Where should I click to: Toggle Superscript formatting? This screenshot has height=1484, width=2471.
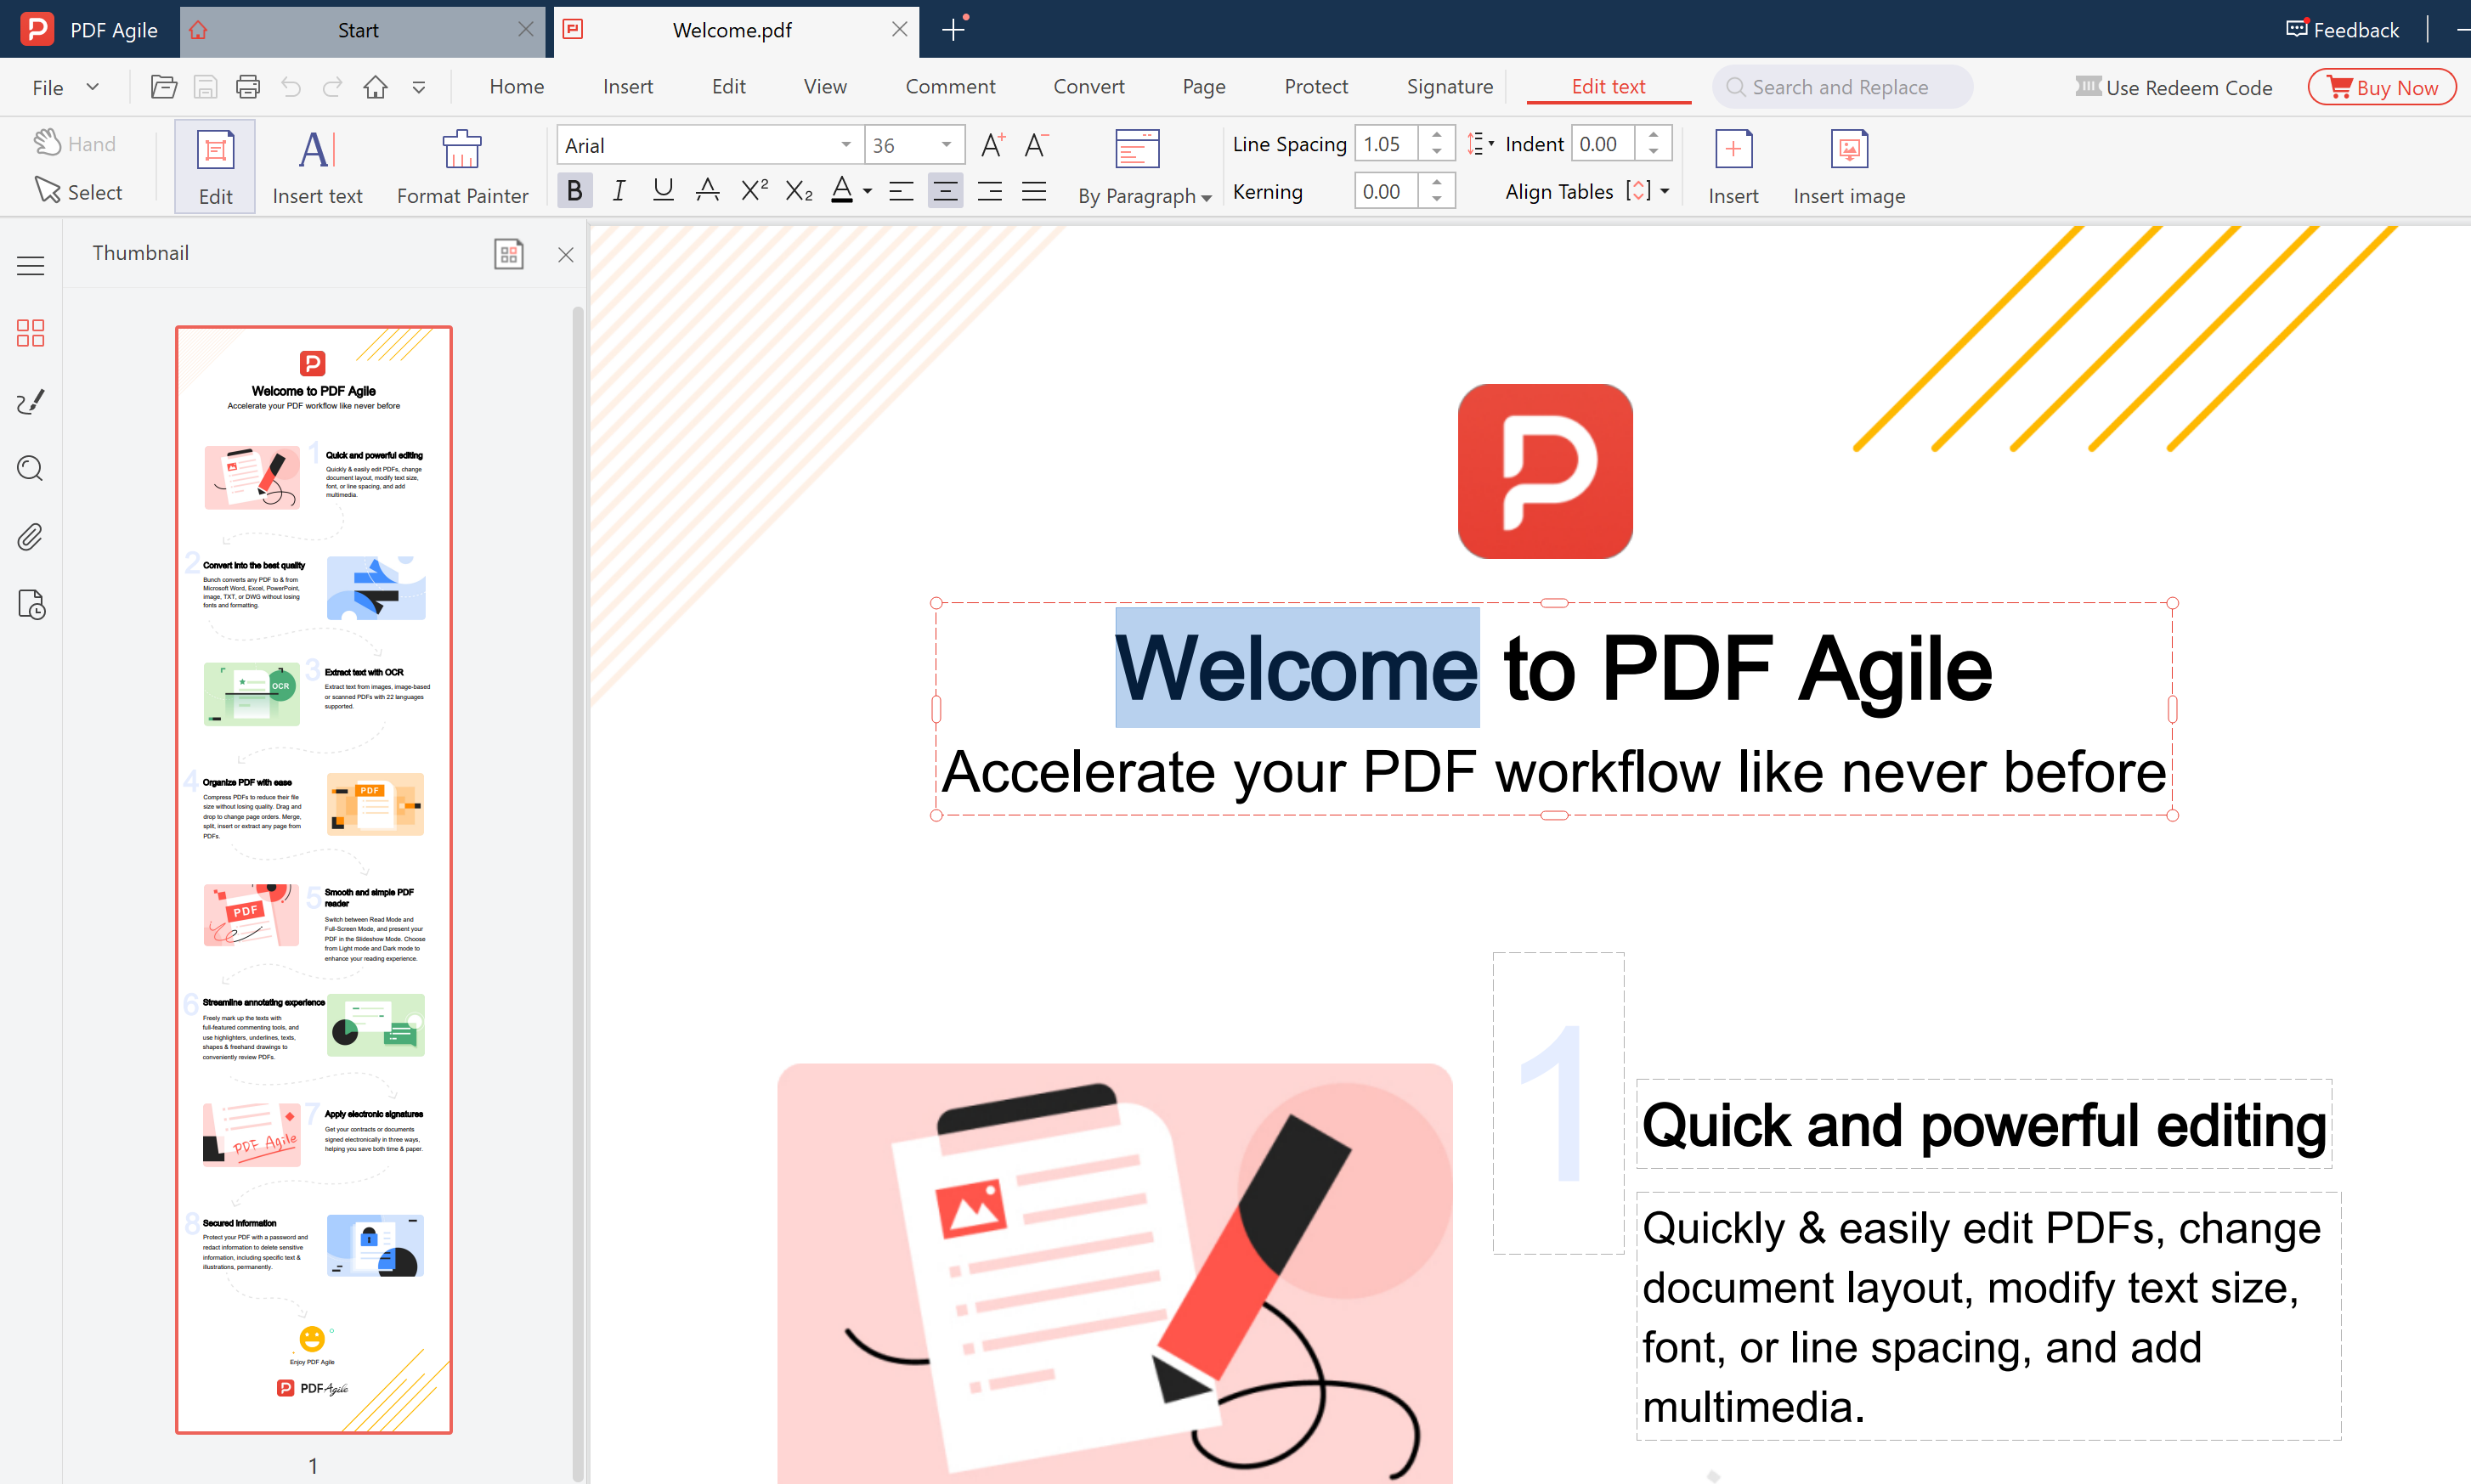(x=754, y=190)
